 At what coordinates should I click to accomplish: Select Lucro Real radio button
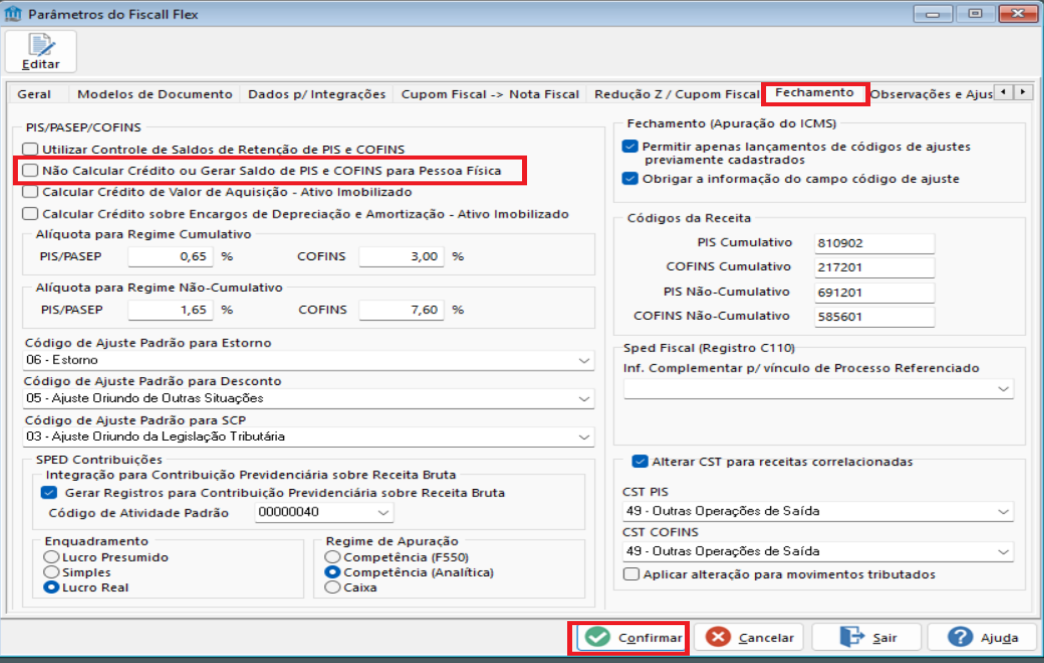tap(51, 587)
